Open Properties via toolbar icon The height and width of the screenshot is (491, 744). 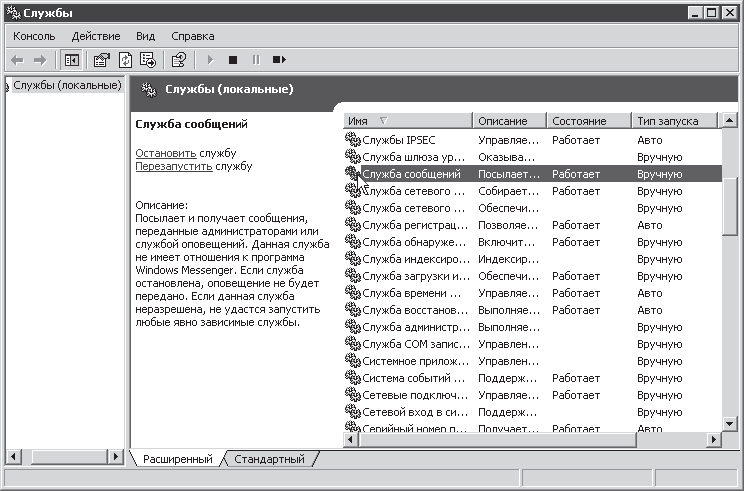click(101, 60)
